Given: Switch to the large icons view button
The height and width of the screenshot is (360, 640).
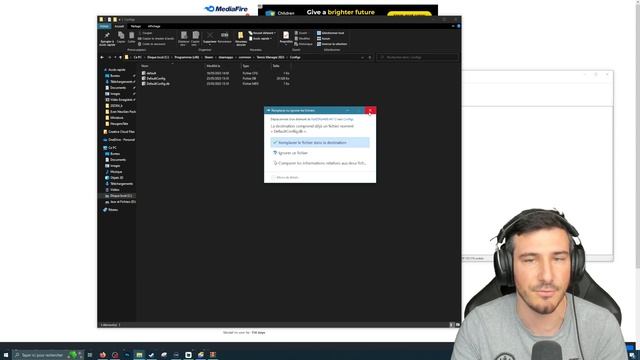Looking at the screenshot, I should pos(457,325).
